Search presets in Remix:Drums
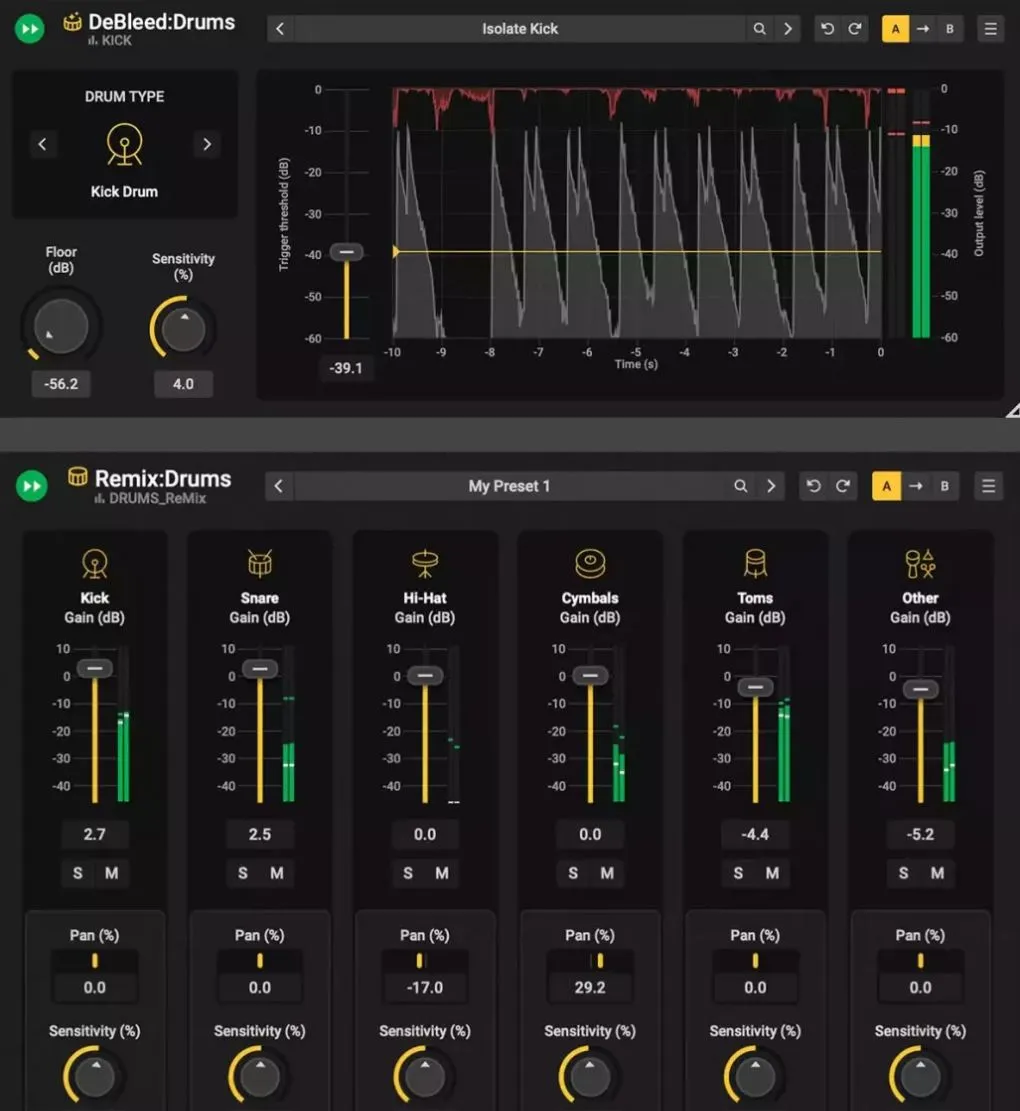Viewport: 1020px width, 1111px height. [x=740, y=486]
